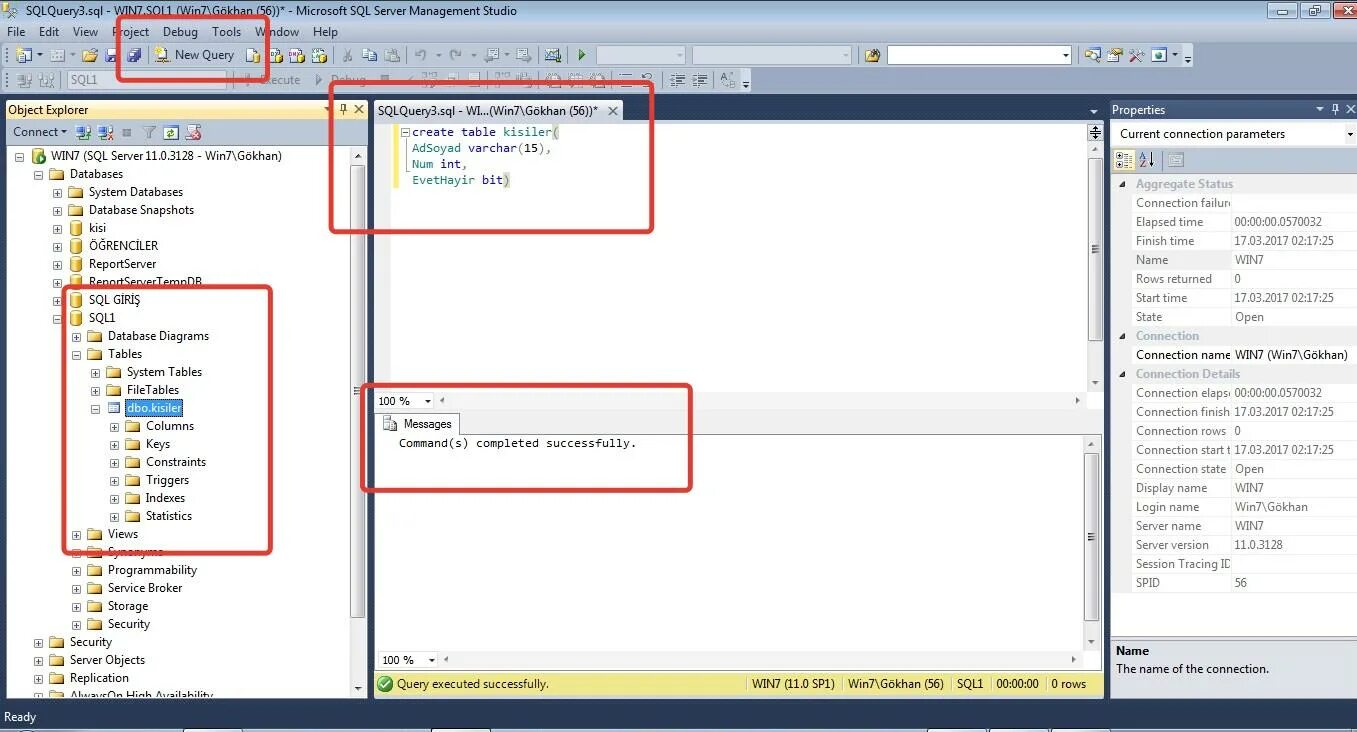Select the Service Broker folder

pyautogui.click(x=145, y=588)
